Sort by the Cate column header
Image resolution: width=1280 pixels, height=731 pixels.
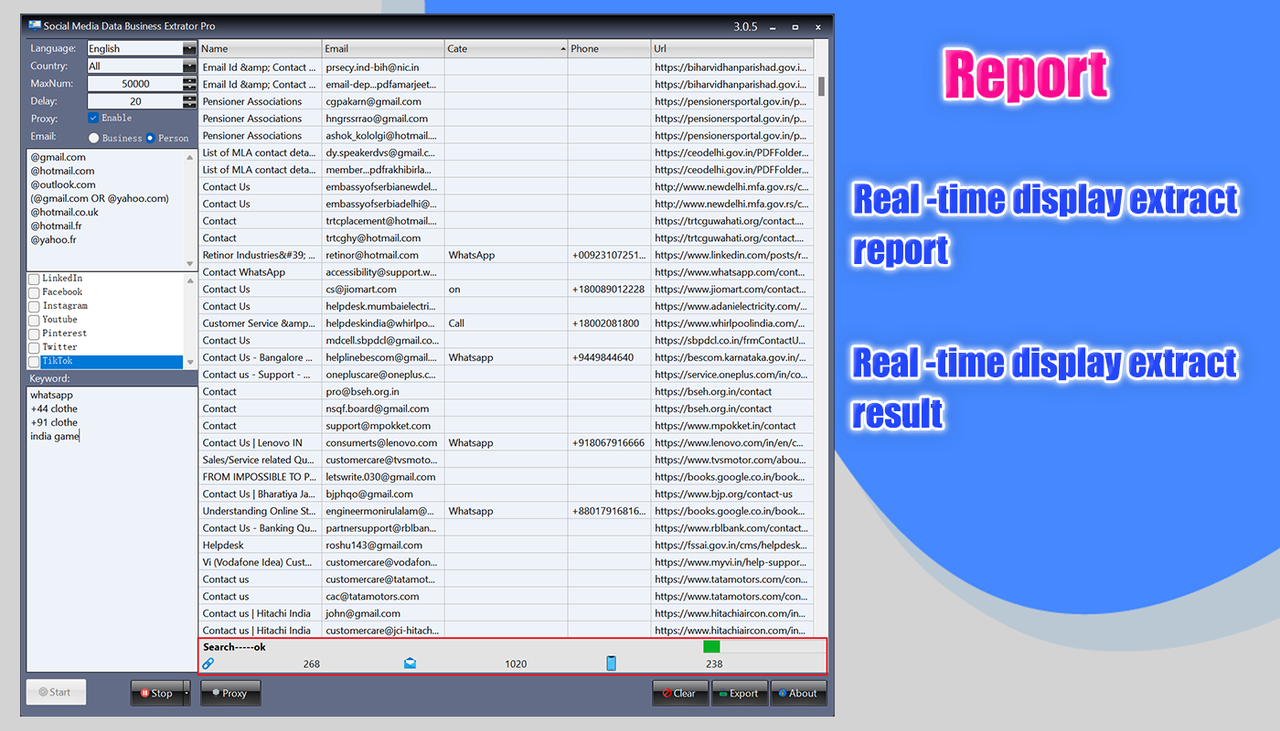(x=505, y=48)
